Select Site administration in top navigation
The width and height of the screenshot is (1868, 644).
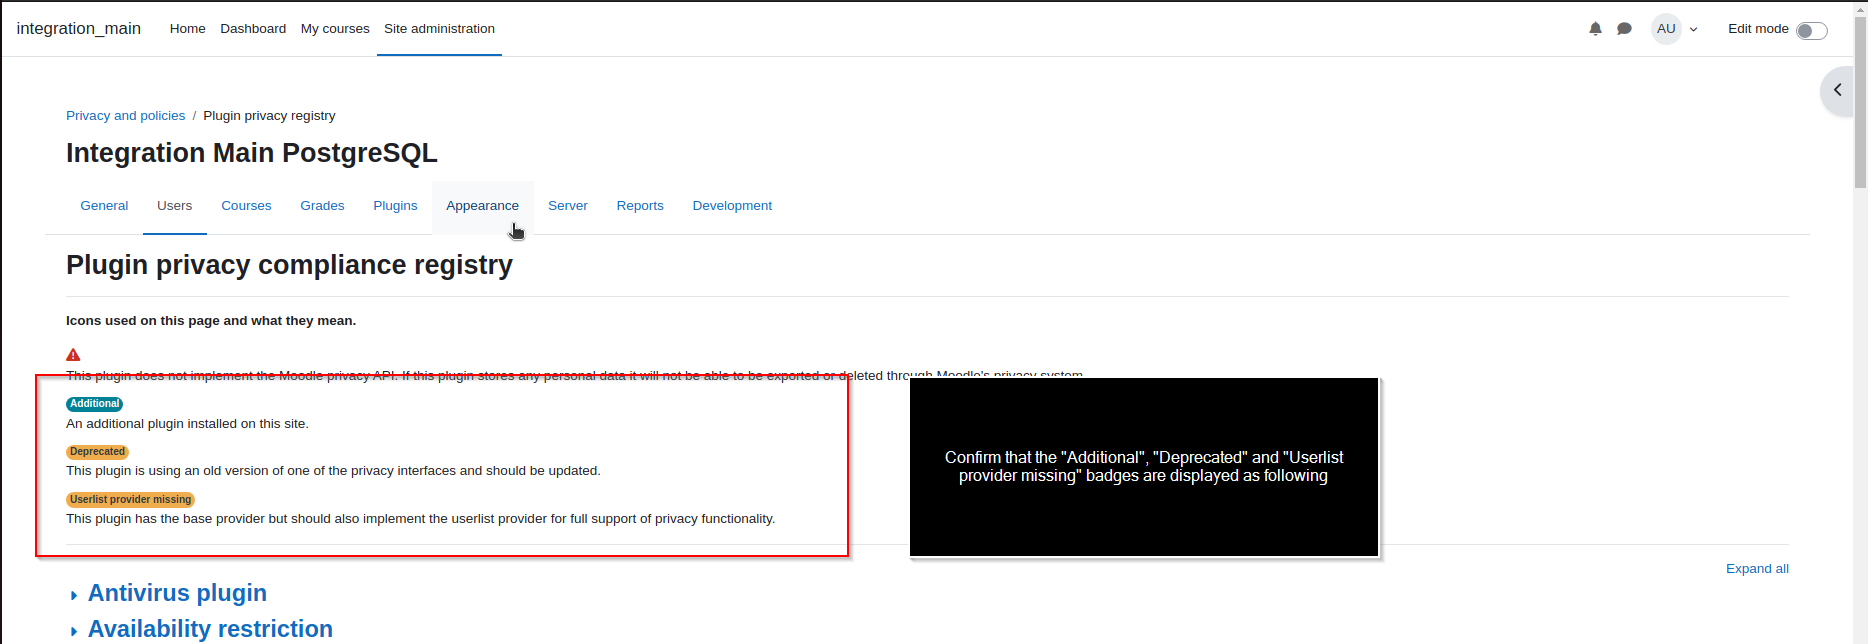pyautogui.click(x=439, y=29)
